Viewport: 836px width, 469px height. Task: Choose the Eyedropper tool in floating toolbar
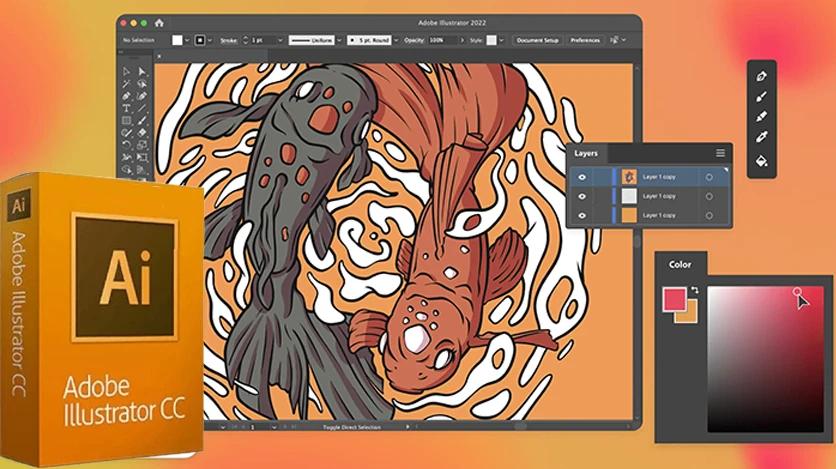[x=762, y=138]
